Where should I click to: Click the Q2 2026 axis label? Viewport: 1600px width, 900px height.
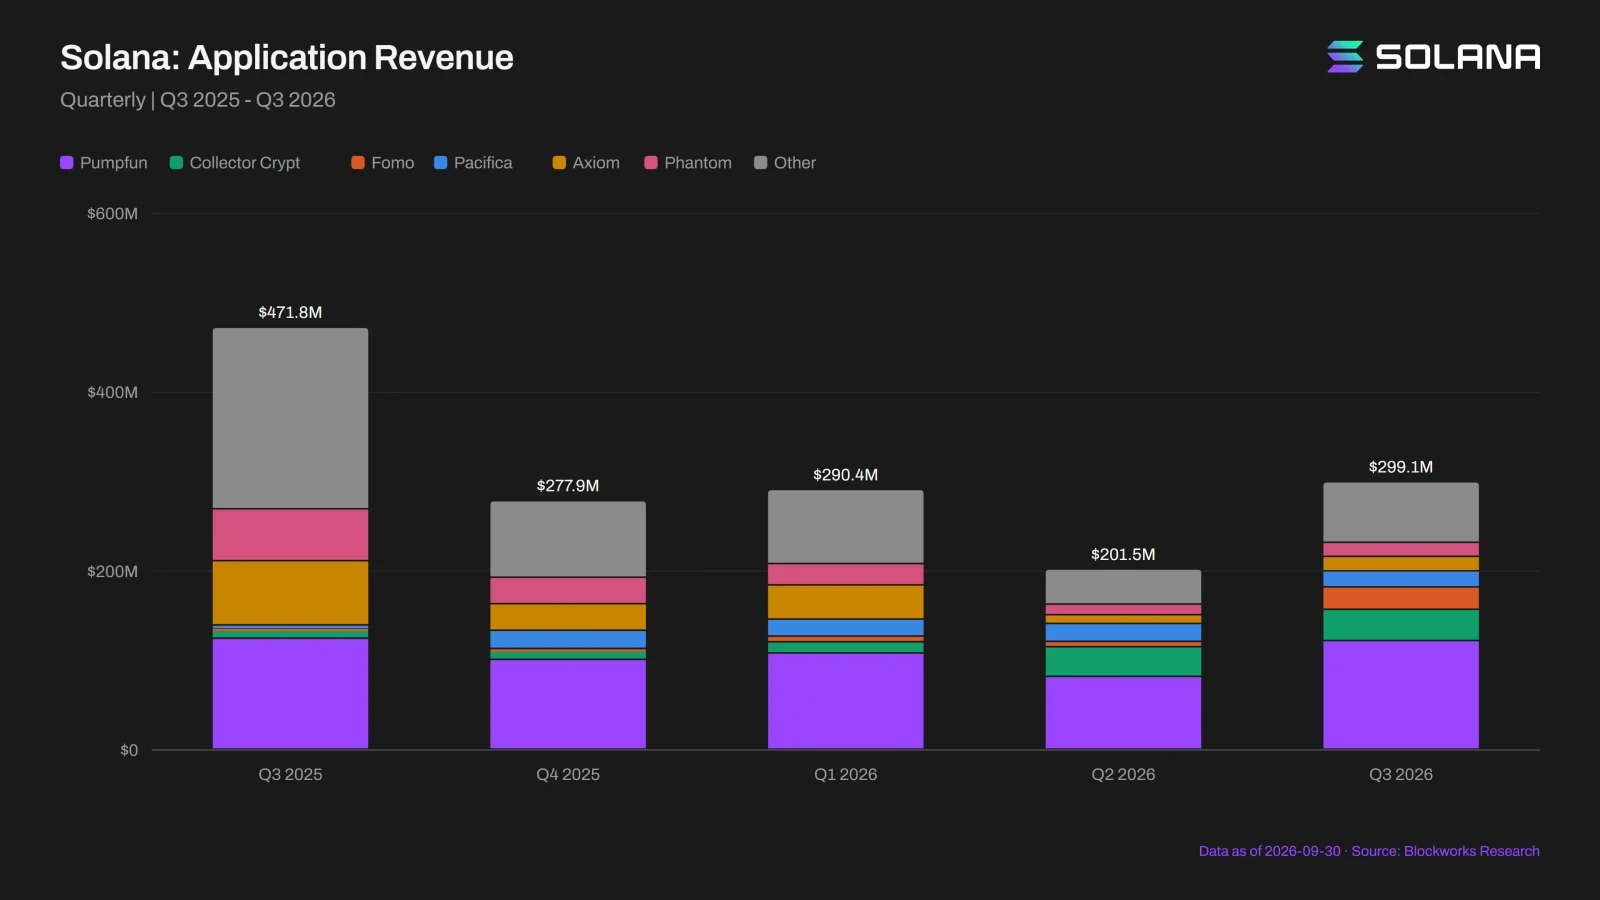tap(1123, 774)
